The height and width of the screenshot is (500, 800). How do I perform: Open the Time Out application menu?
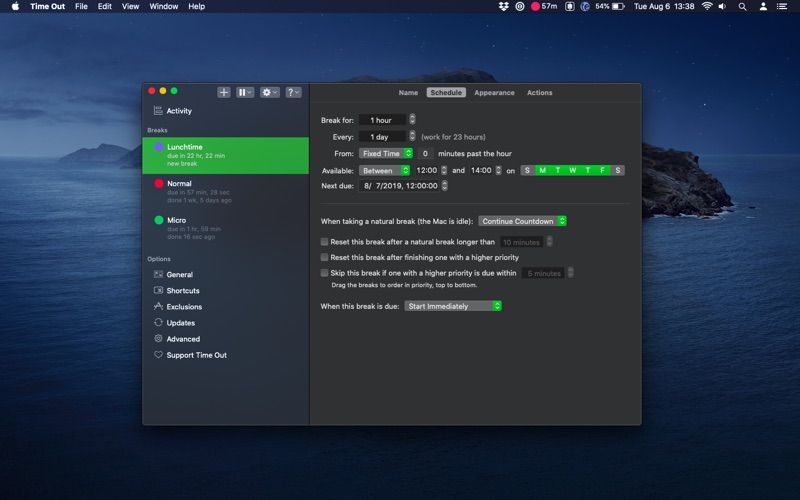point(47,7)
